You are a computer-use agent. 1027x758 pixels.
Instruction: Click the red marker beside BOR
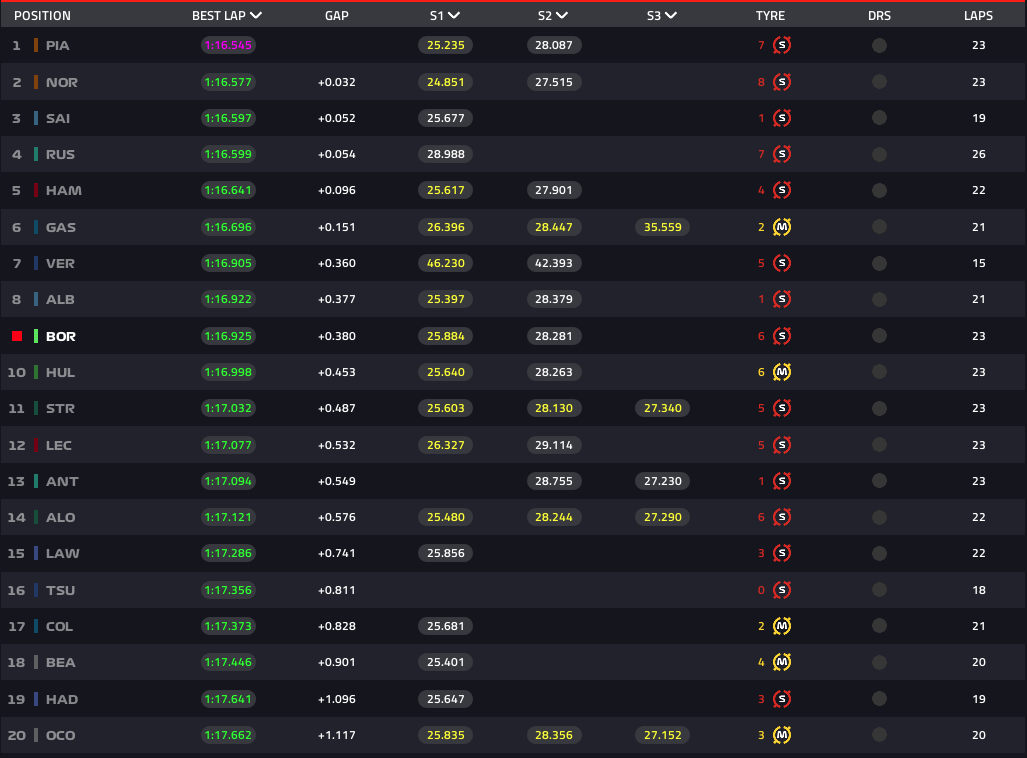[17, 336]
